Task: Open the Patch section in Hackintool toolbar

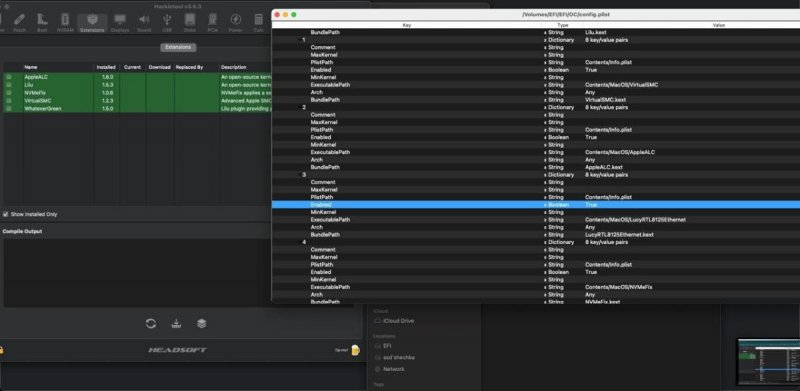Action: coord(19,23)
